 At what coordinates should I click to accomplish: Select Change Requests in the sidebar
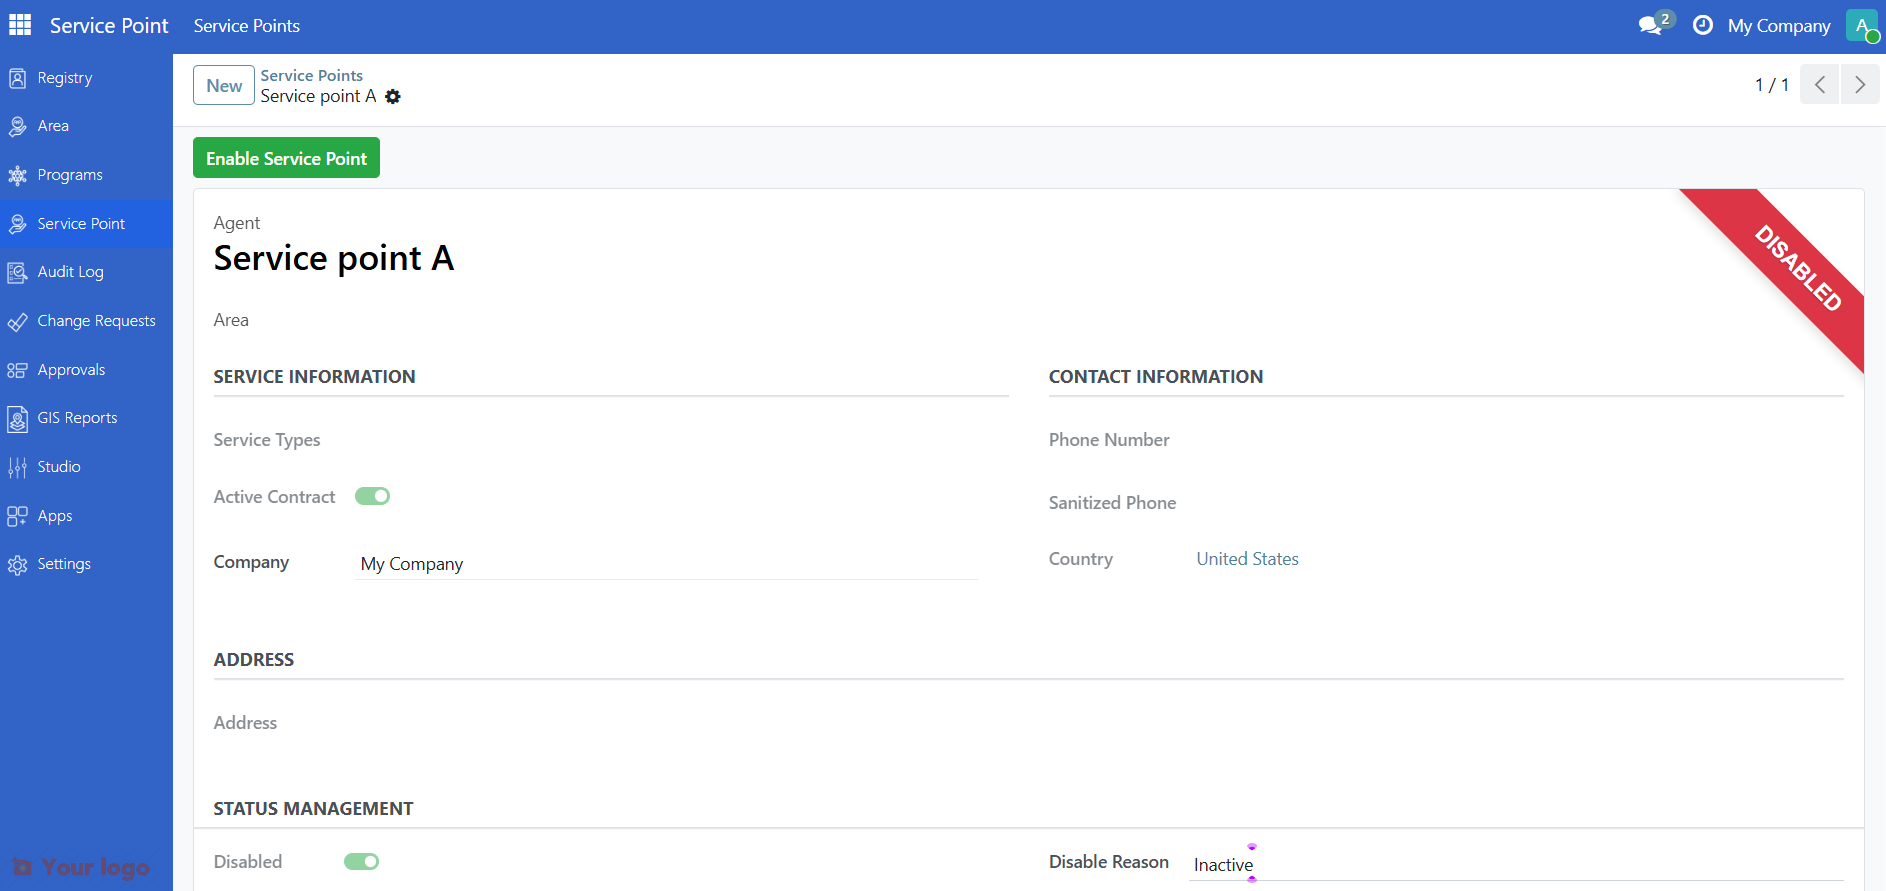pyautogui.click(x=96, y=321)
